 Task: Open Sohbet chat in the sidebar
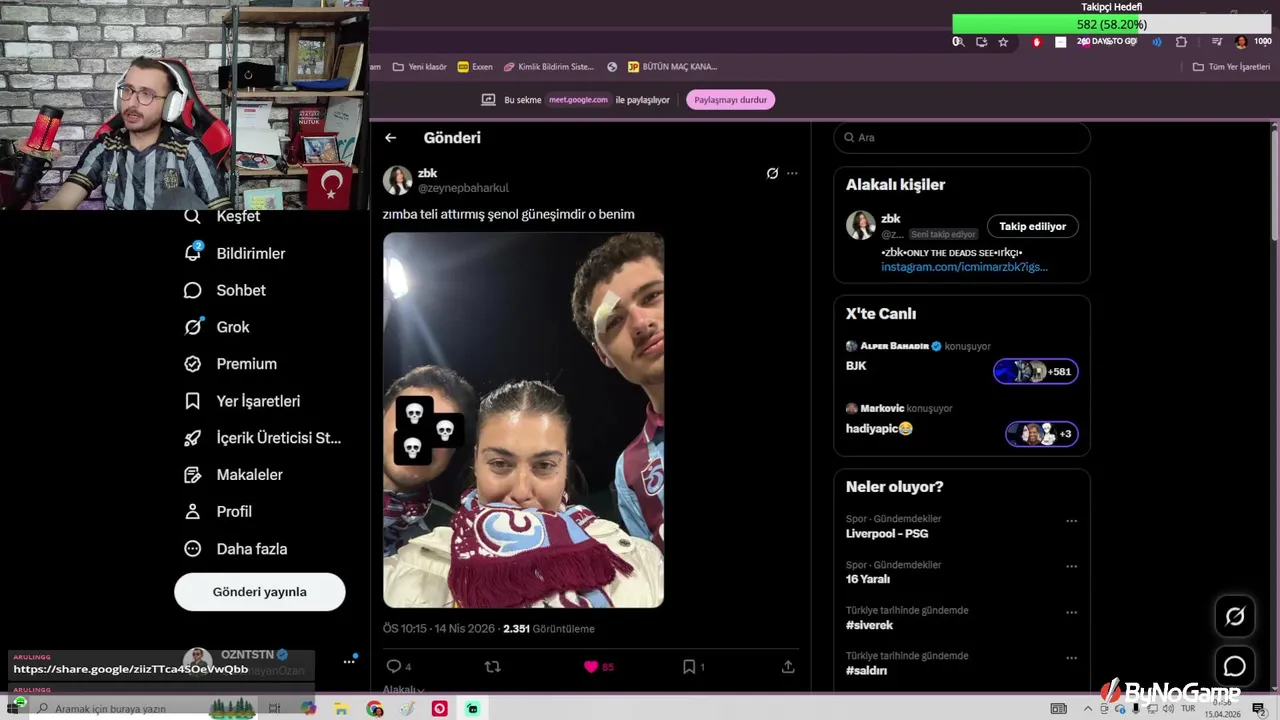click(x=225, y=291)
